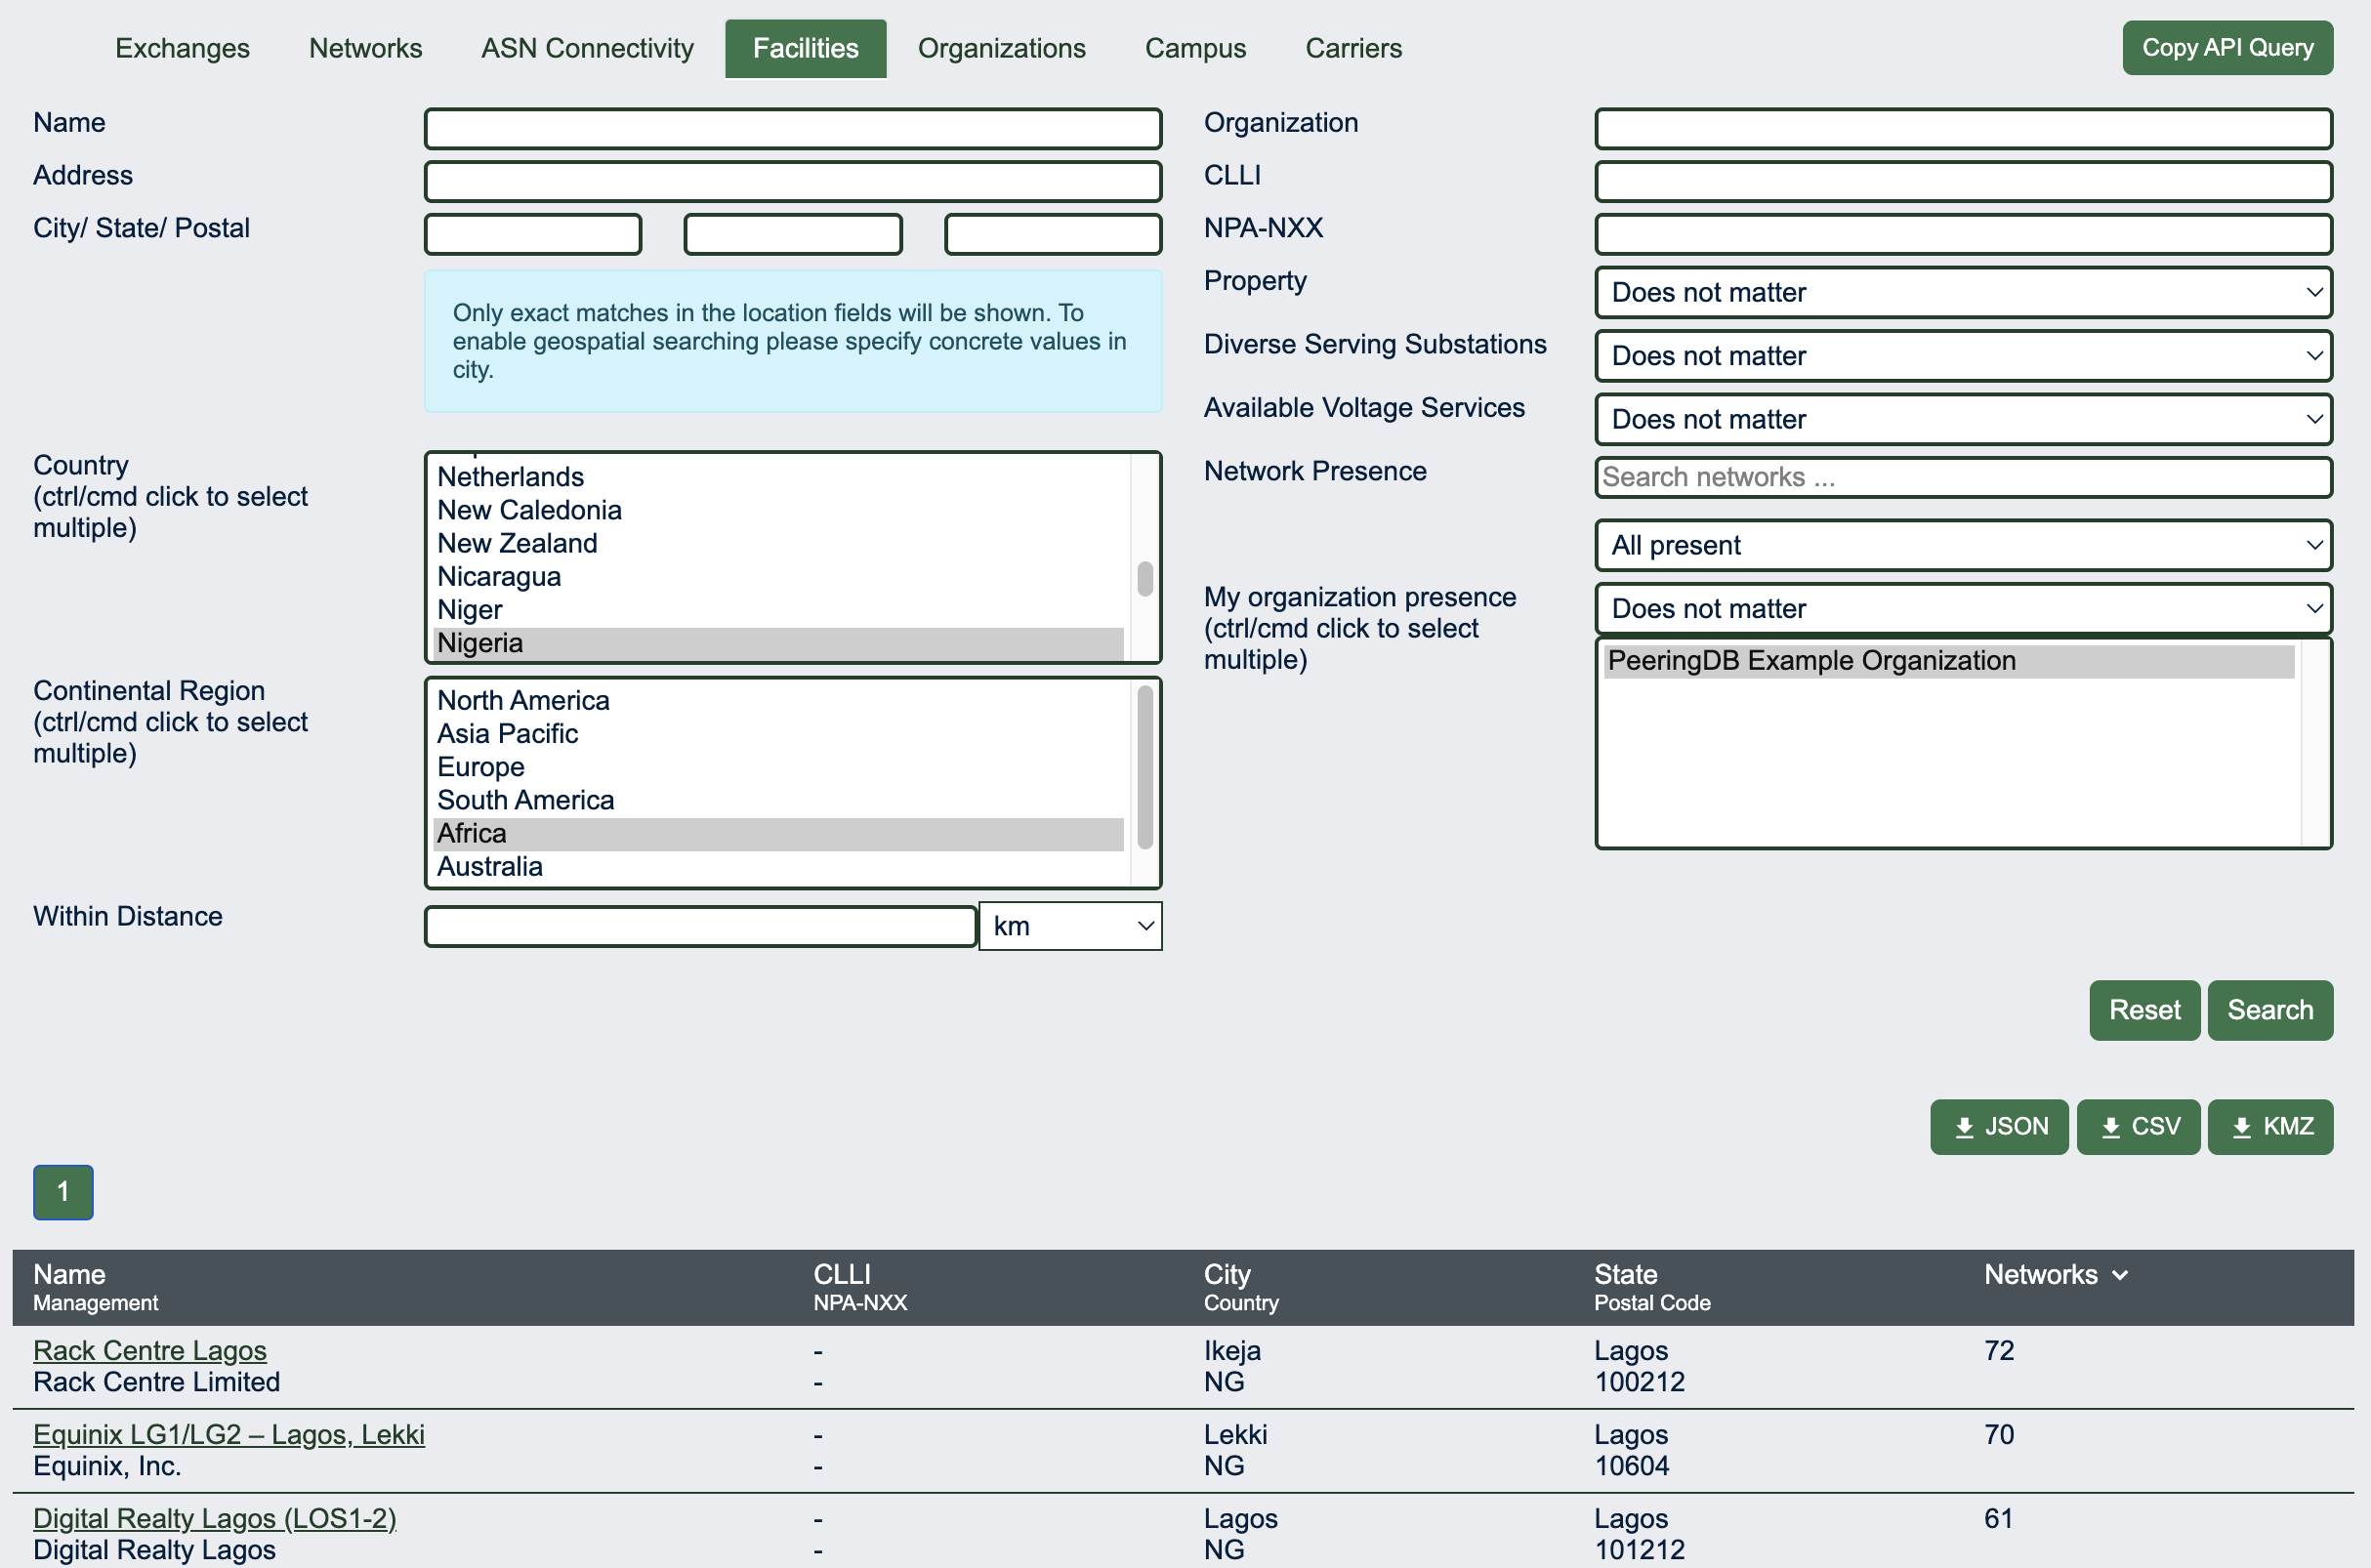Sort by the City column header

(x=1226, y=1274)
